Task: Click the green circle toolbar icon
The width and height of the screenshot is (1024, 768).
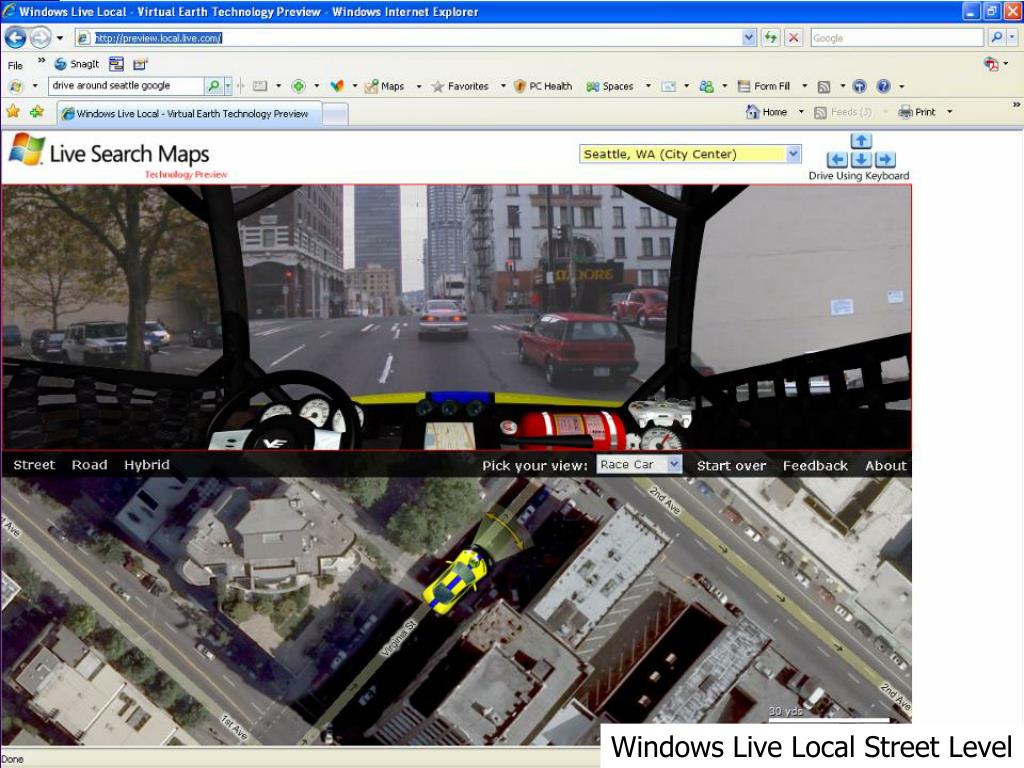Action: pos(298,86)
